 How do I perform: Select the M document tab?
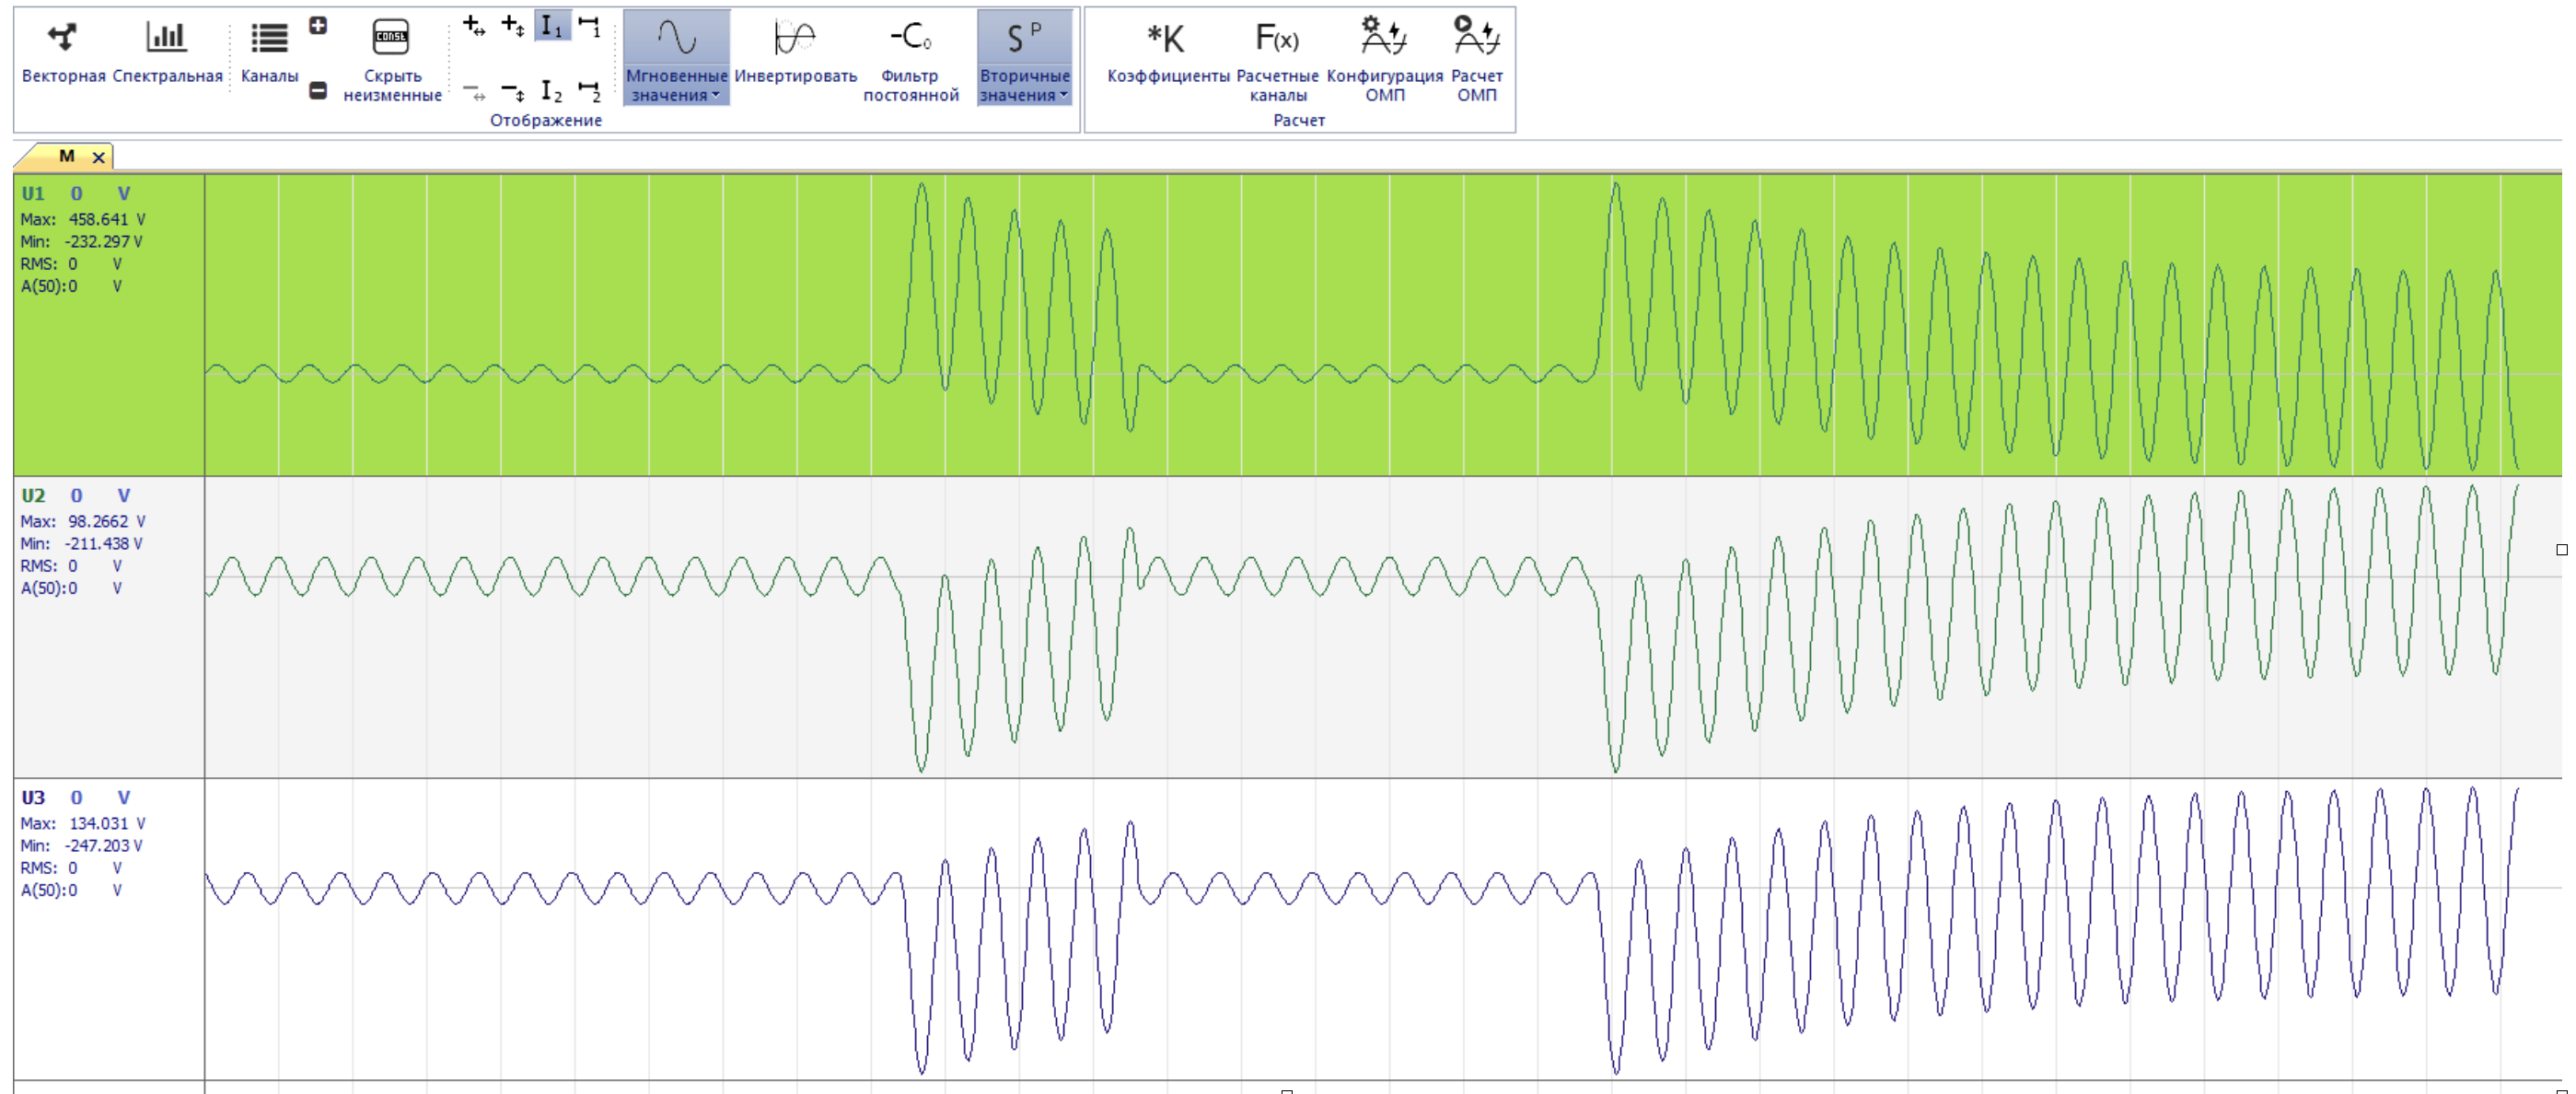66,156
